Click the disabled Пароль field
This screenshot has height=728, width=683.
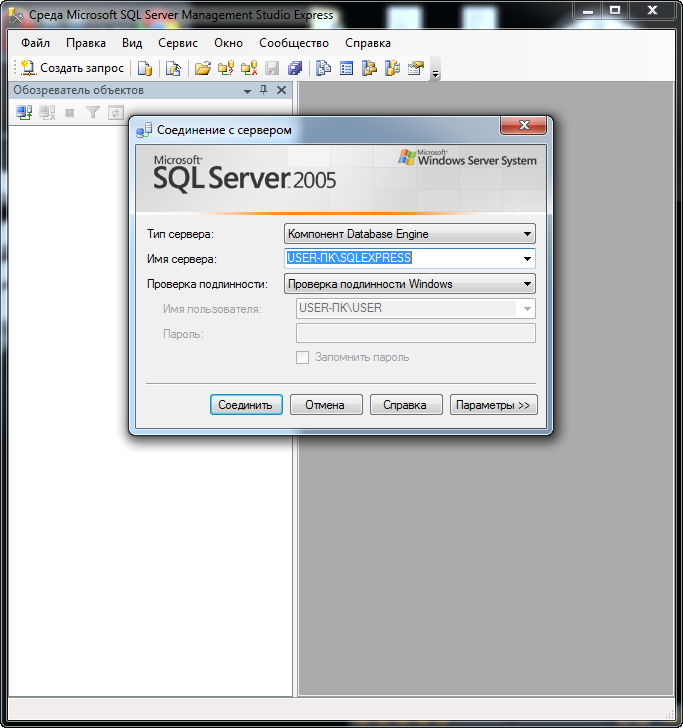[x=416, y=333]
